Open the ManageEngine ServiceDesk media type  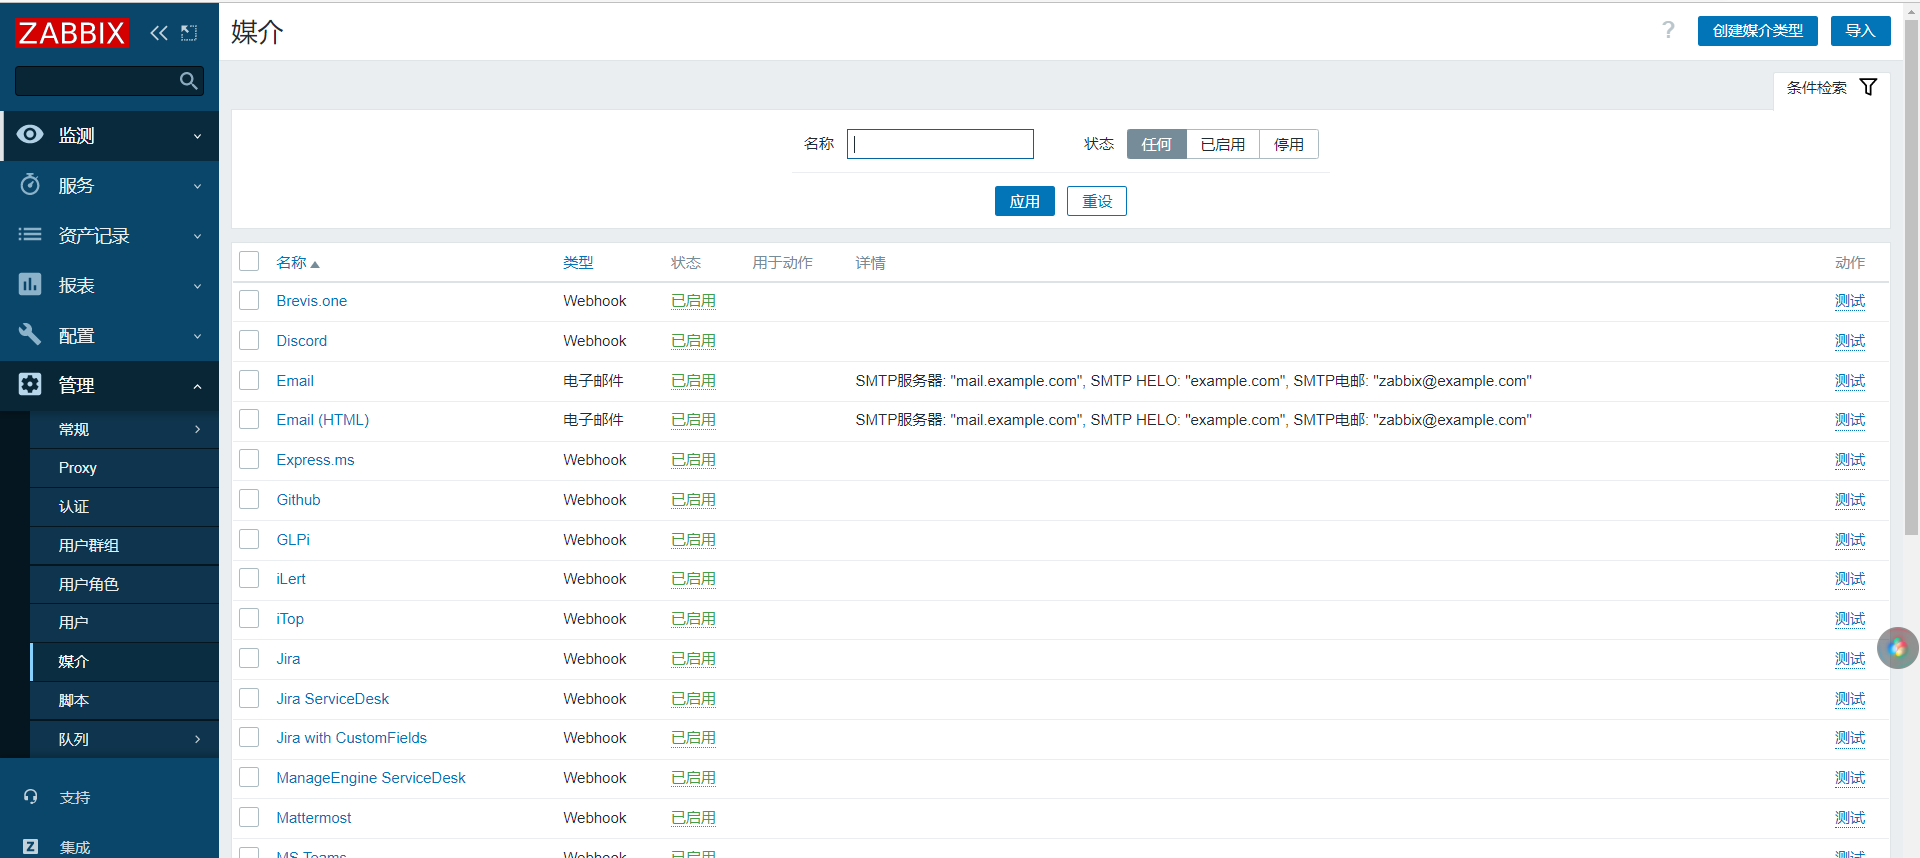370,778
